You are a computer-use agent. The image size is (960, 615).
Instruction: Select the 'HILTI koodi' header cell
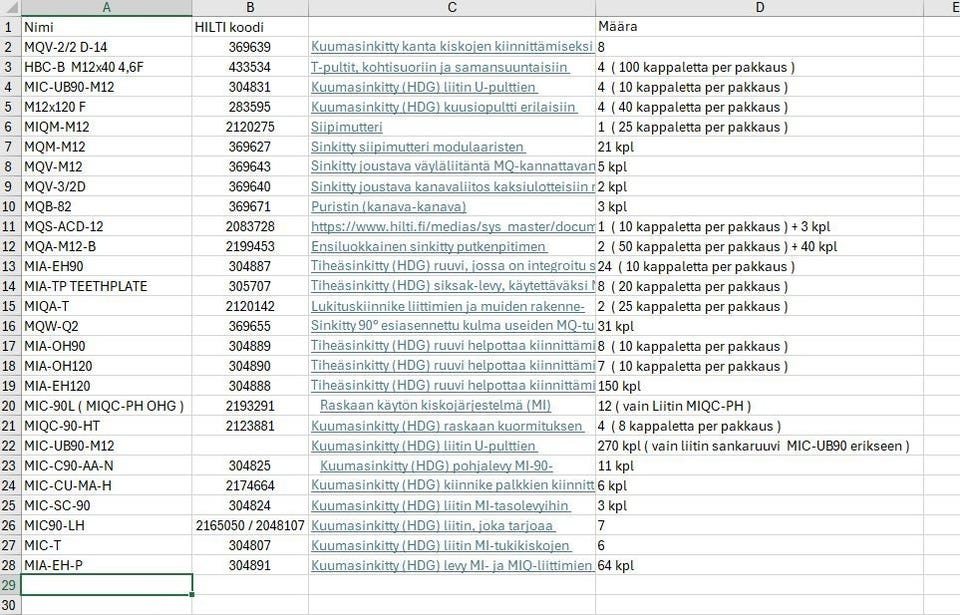pos(250,27)
